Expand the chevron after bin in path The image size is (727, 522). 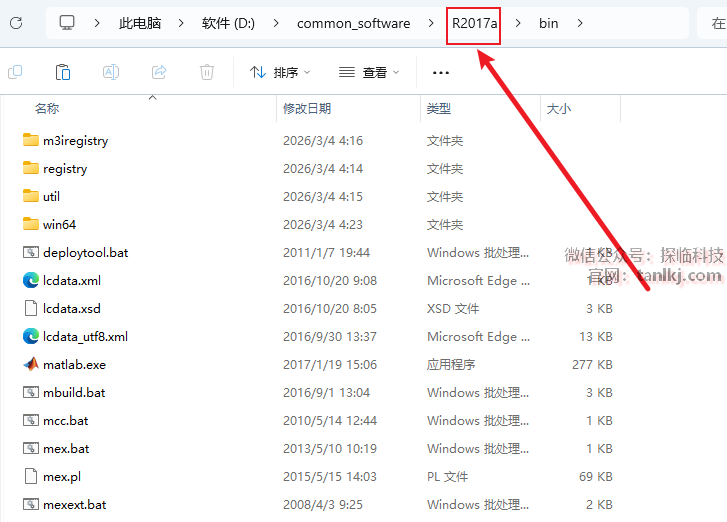[x=580, y=23]
